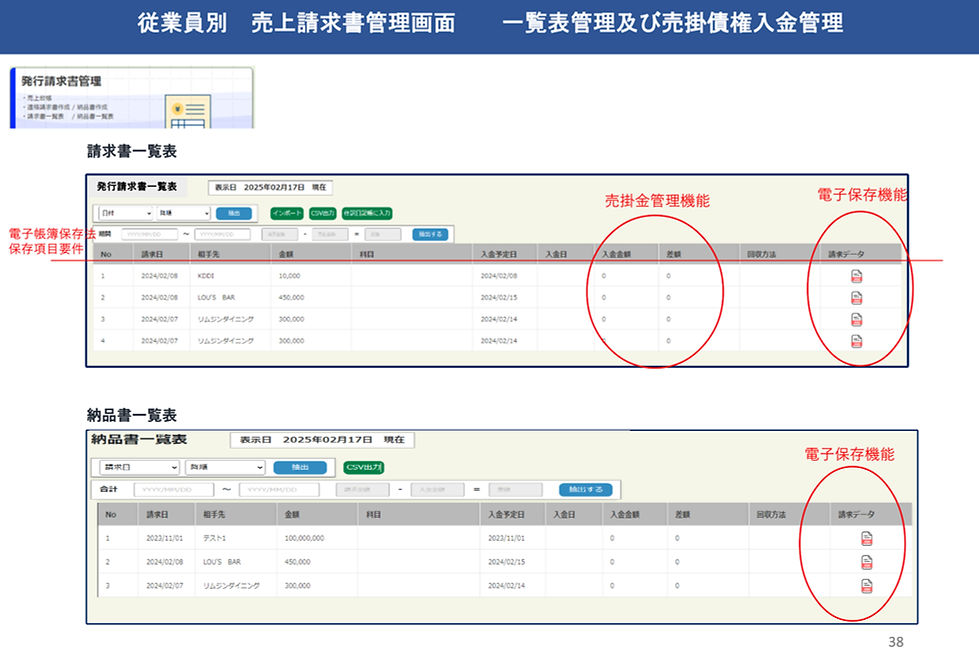Click CSV出力 button in invoice list
The height and width of the screenshot is (663, 979).
323,214
